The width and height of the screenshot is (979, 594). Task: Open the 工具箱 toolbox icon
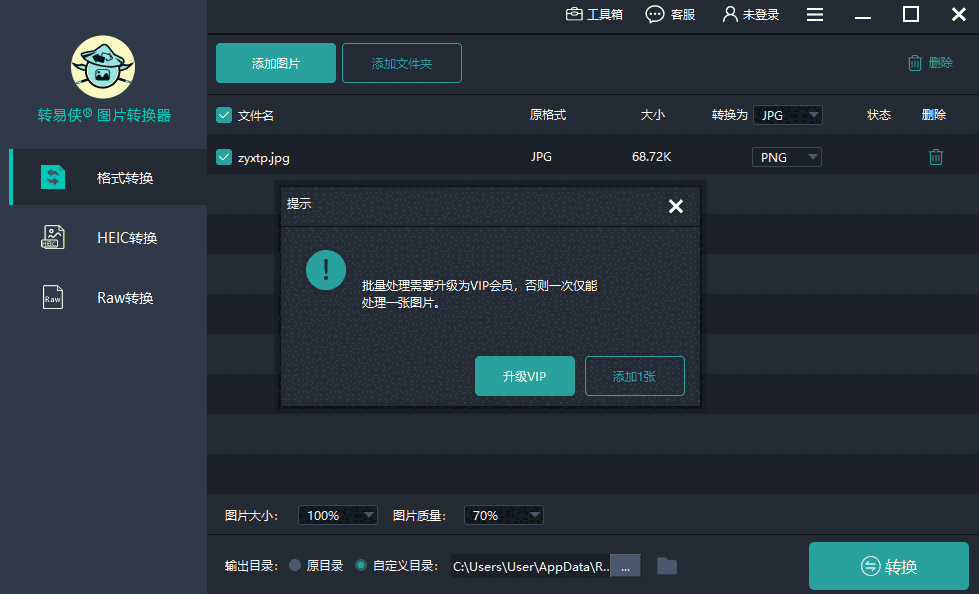tap(573, 14)
